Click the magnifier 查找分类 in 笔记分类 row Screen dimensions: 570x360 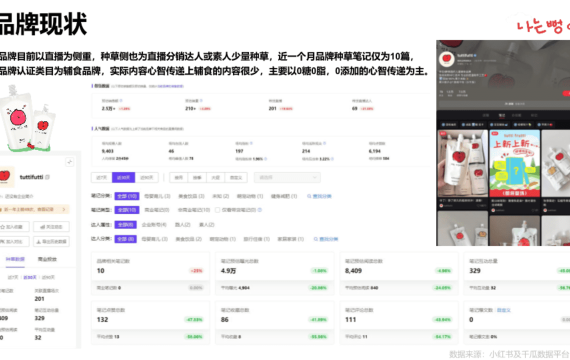pos(319,196)
